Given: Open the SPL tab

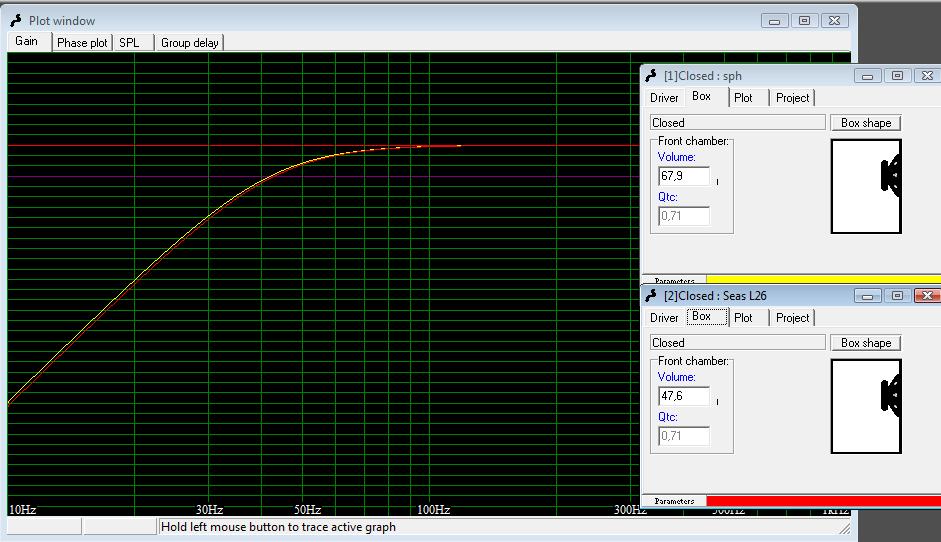Looking at the screenshot, I should (x=129, y=43).
